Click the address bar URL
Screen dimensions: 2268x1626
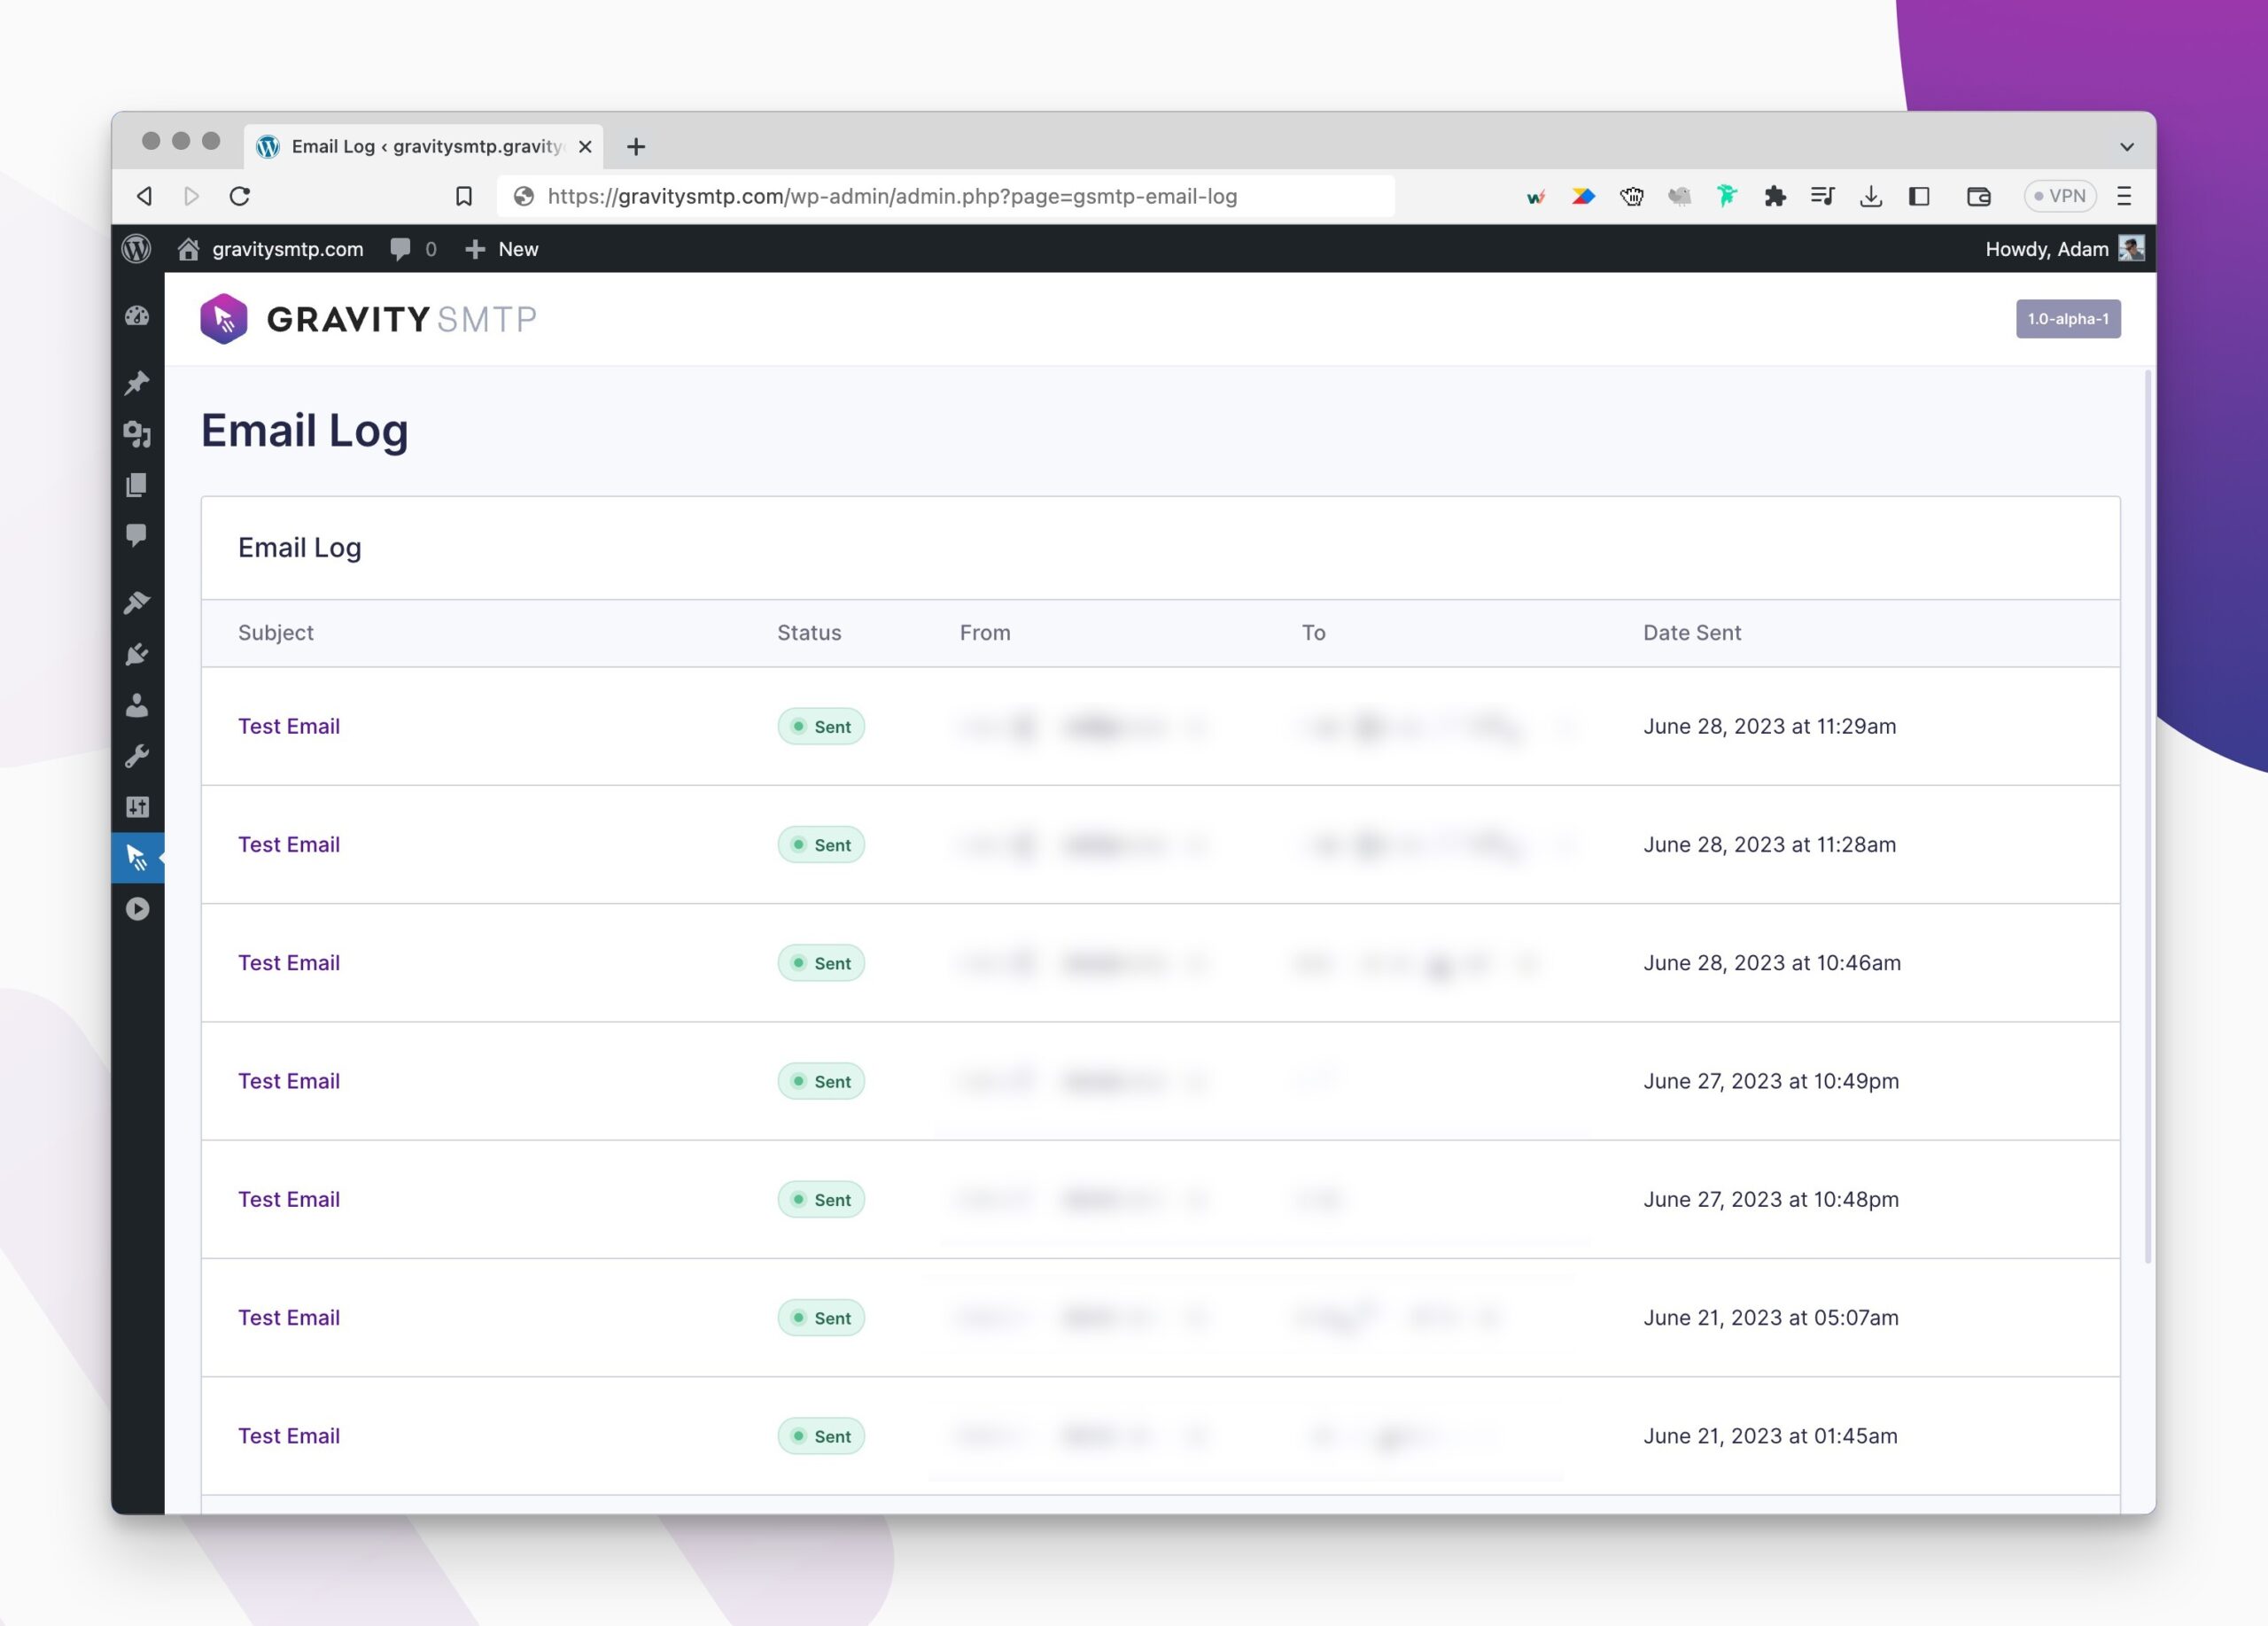(x=892, y=196)
